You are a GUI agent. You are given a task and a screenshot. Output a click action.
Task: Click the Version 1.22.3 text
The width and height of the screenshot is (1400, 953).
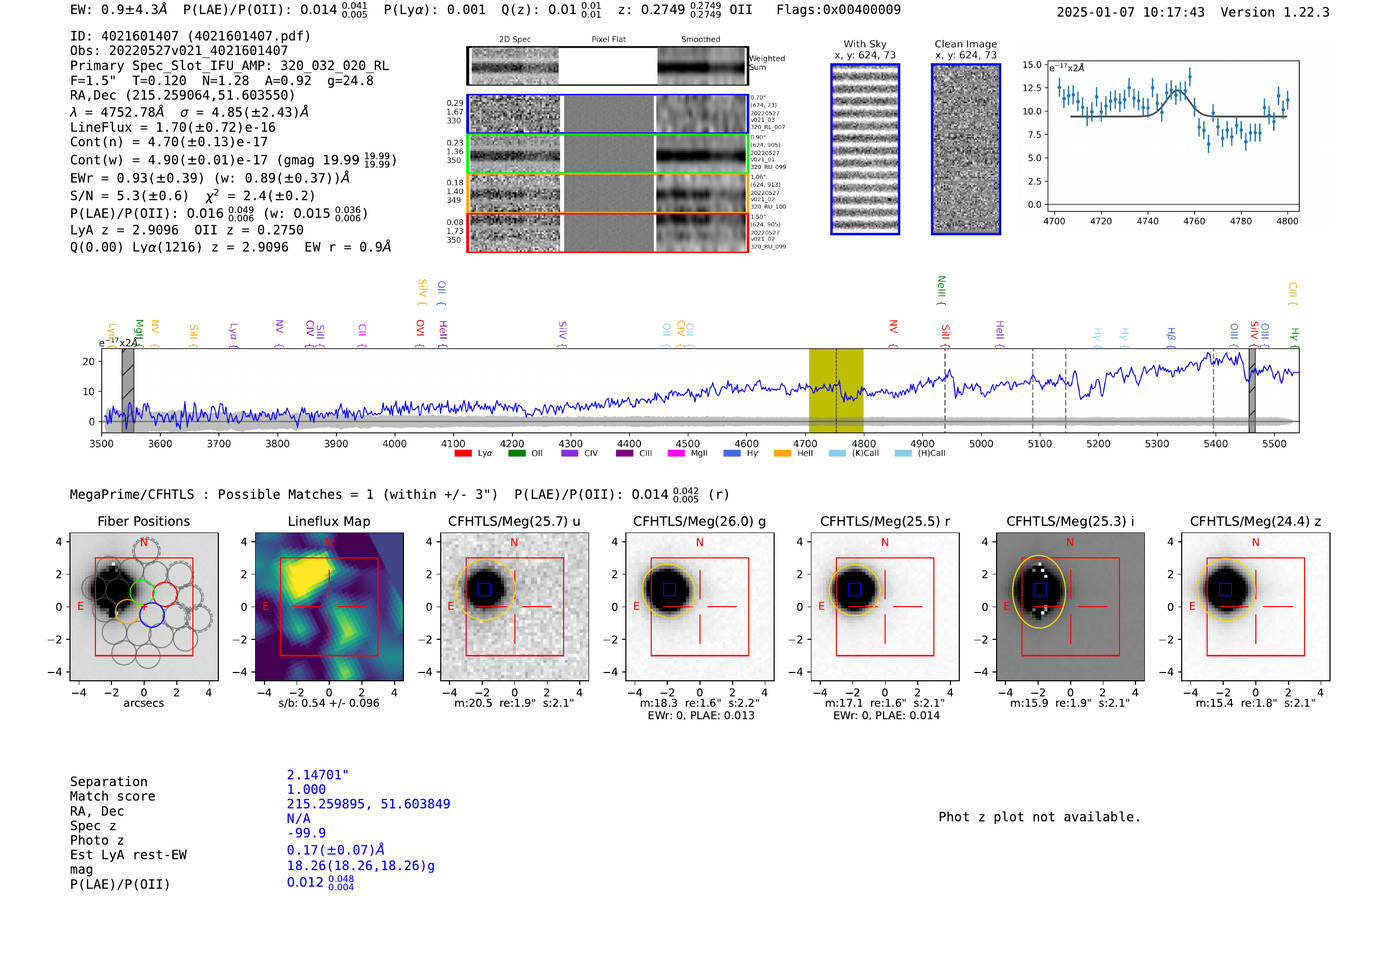click(1275, 12)
